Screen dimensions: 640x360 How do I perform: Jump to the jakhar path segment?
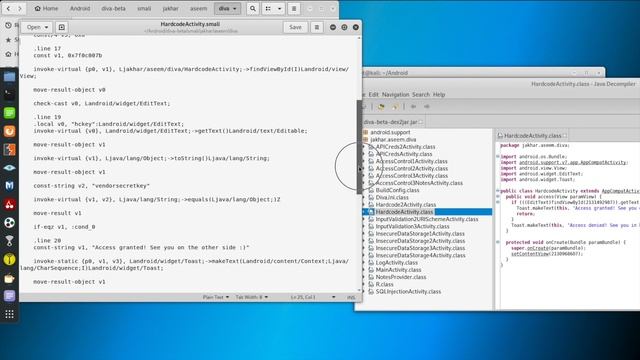pos(171,8)
